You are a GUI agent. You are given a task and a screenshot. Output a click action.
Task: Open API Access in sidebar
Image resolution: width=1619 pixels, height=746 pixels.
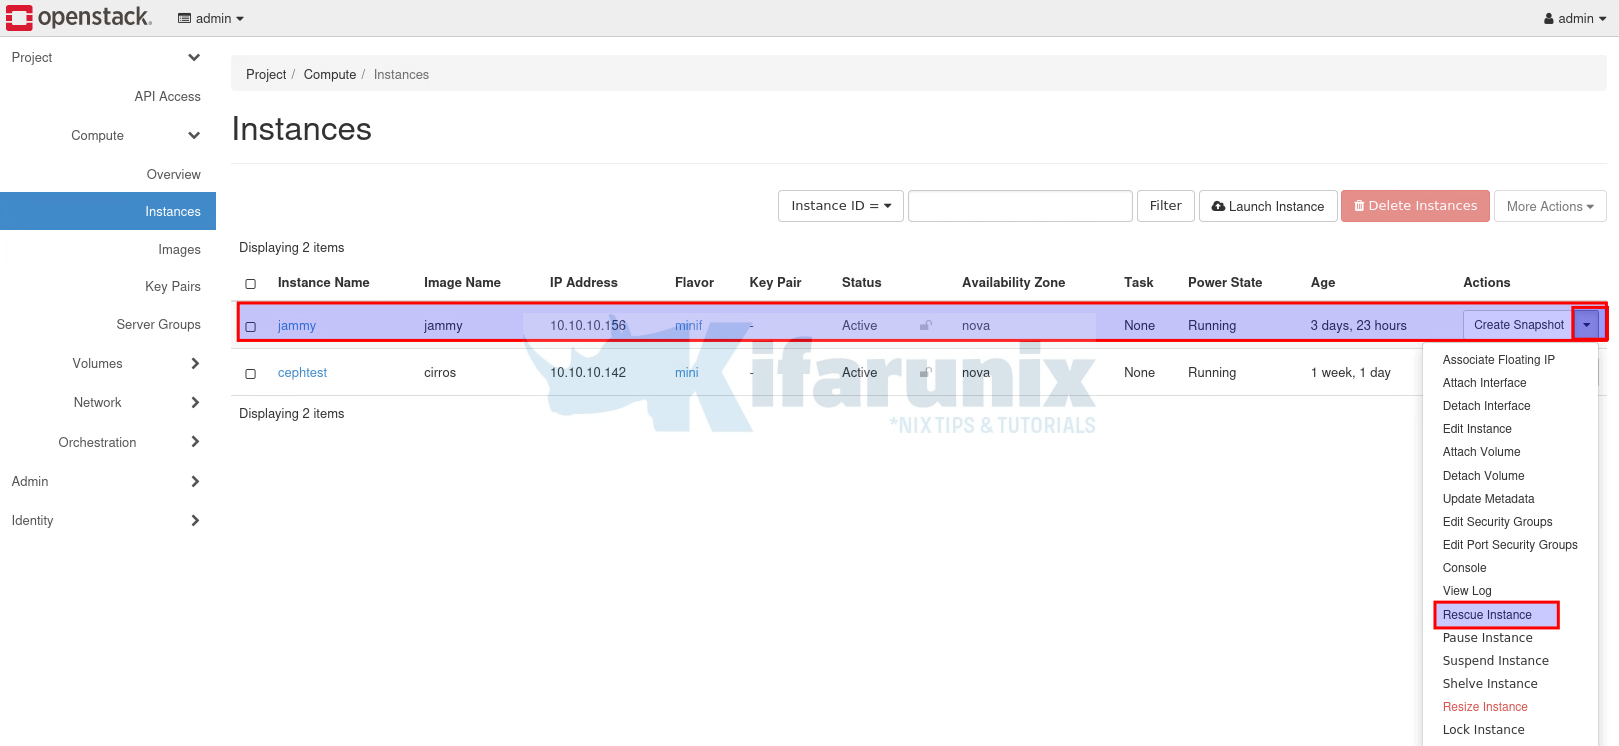click(167, 96)
